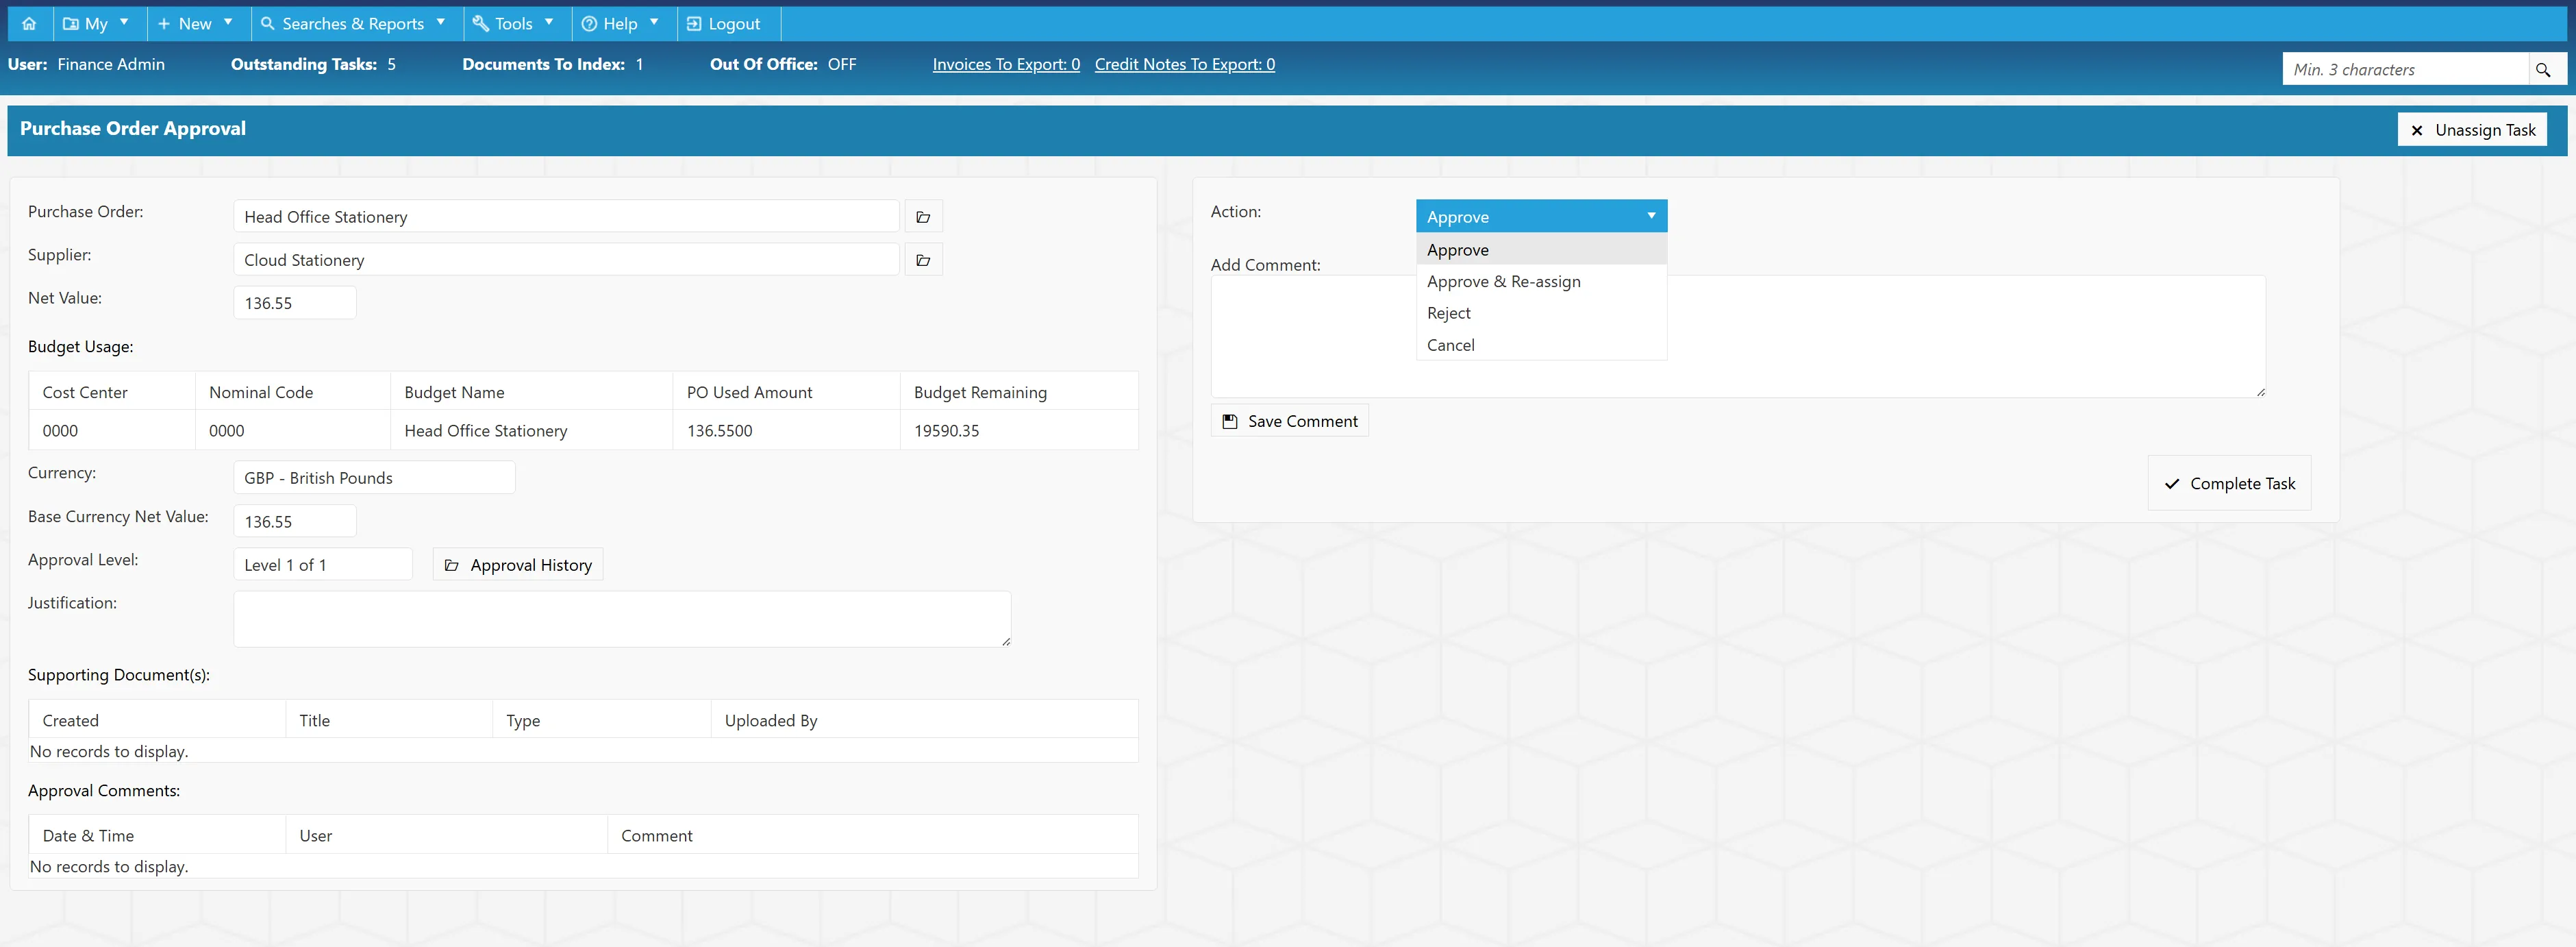Open Supplier folder icon

[923, 260]
